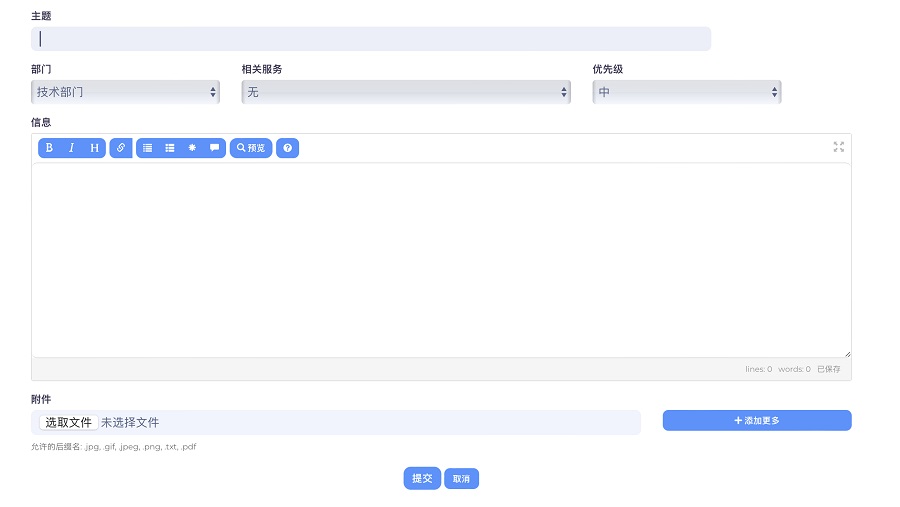Insert ordered list via first list icon

pos(148,148)
